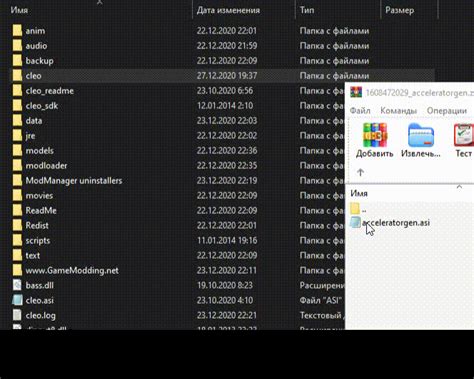Sort by the Размер column header

[399, 10]
